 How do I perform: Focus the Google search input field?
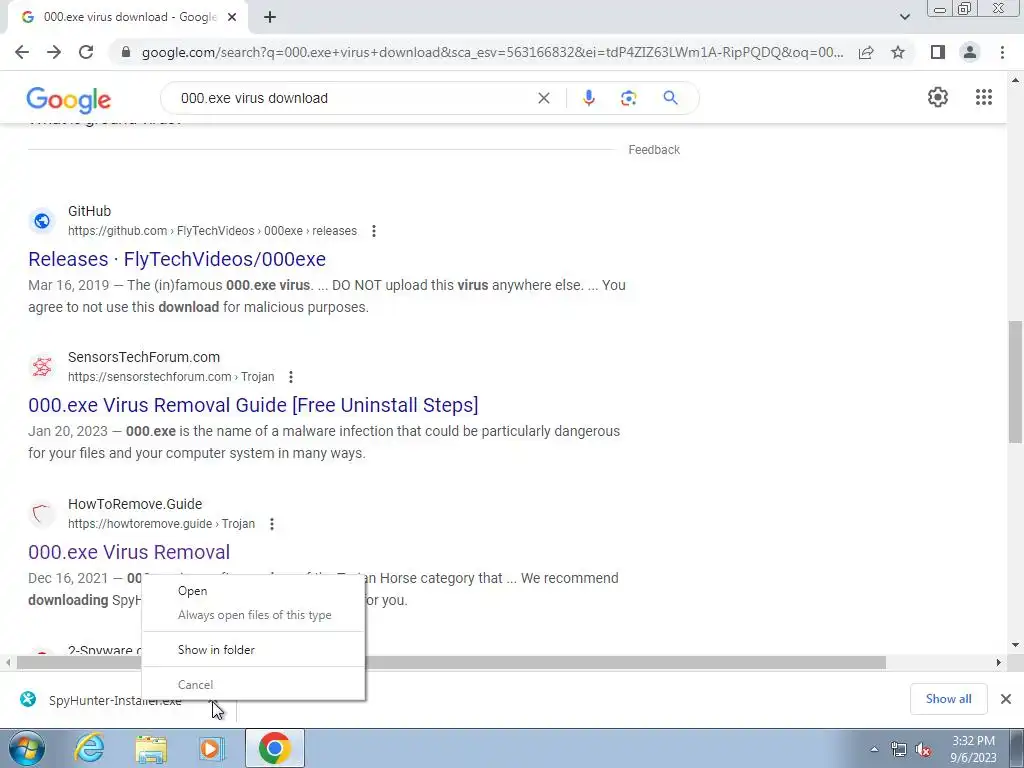pyautogui.click(x=353, y=98)
